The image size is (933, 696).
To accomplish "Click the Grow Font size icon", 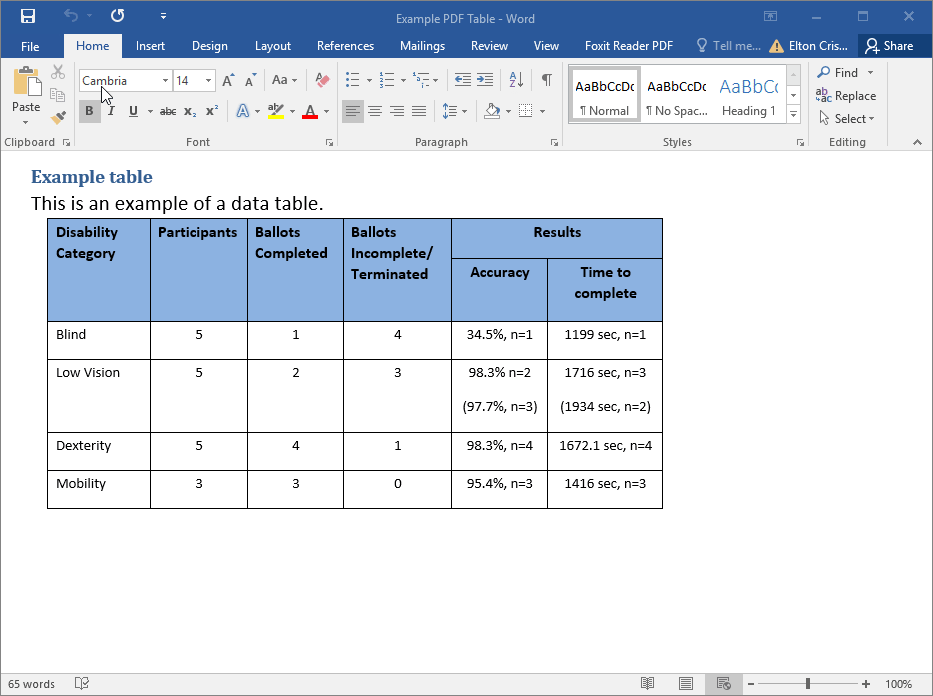I will pyautogui.click(x=228, y=80).
